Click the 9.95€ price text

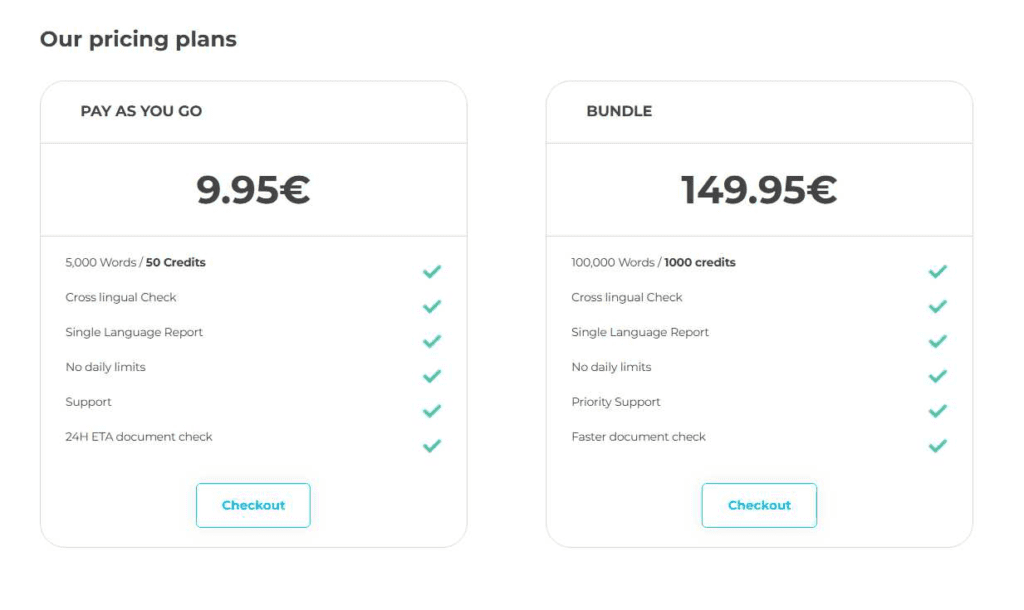tap(253, 187)
